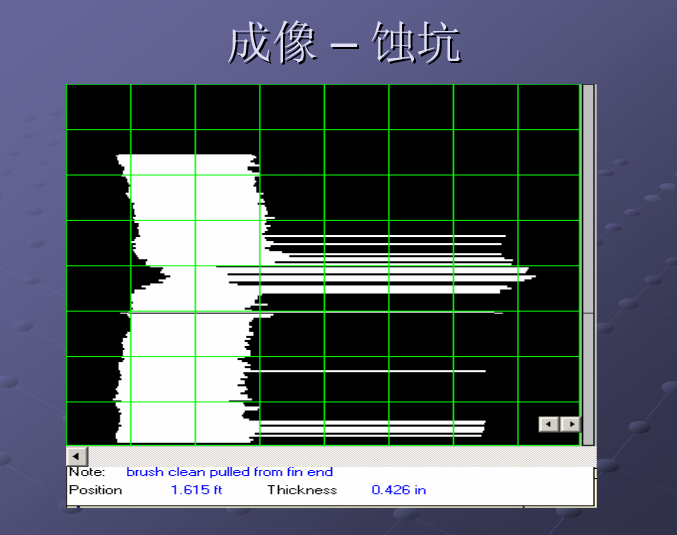
Task: Click the empty black top-right grid cell
Action: click(548, 107)
